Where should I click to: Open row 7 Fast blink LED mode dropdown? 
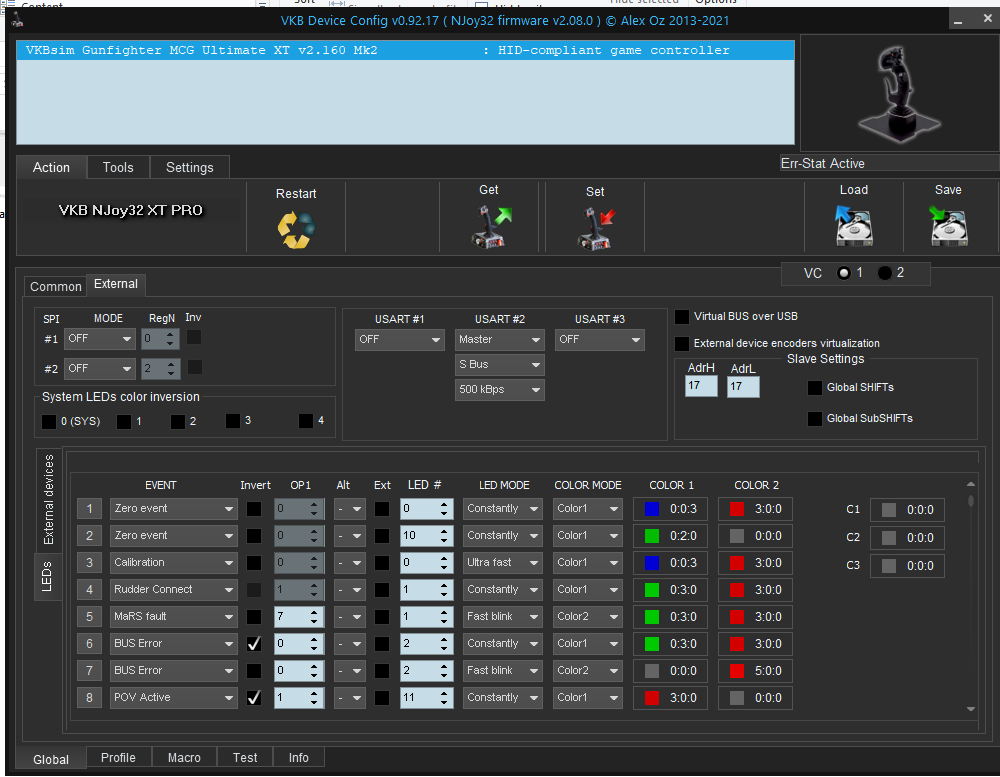503,670
